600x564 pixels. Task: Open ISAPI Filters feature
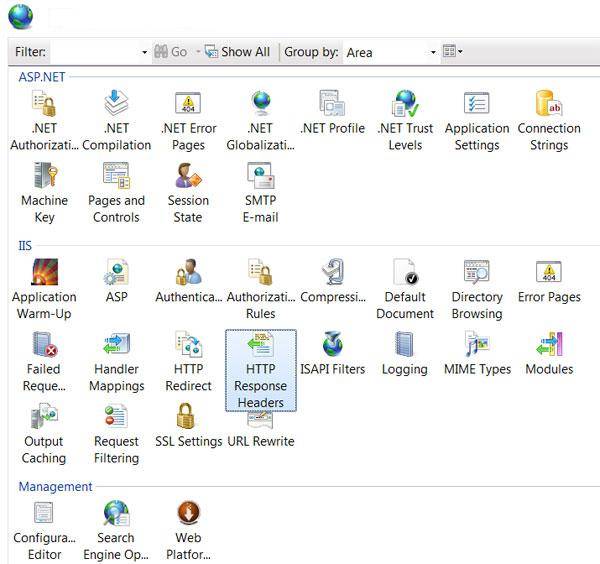(x=333, y=354)
